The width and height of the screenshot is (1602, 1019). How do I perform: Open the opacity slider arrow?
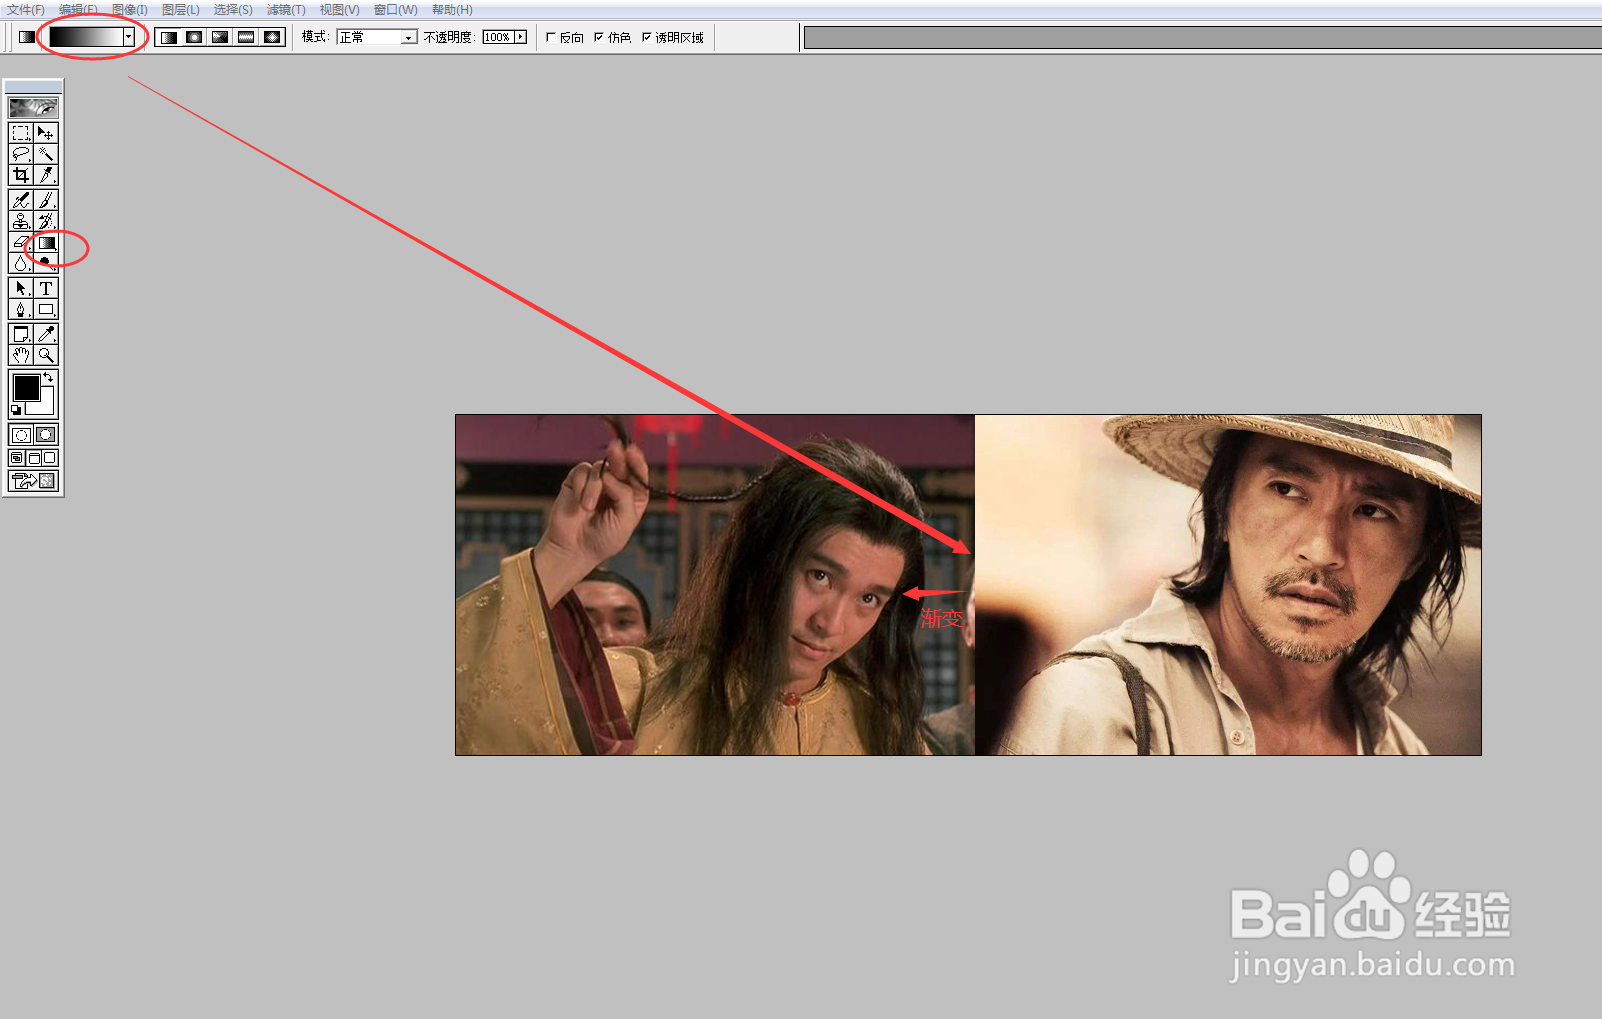click(520, 37)
